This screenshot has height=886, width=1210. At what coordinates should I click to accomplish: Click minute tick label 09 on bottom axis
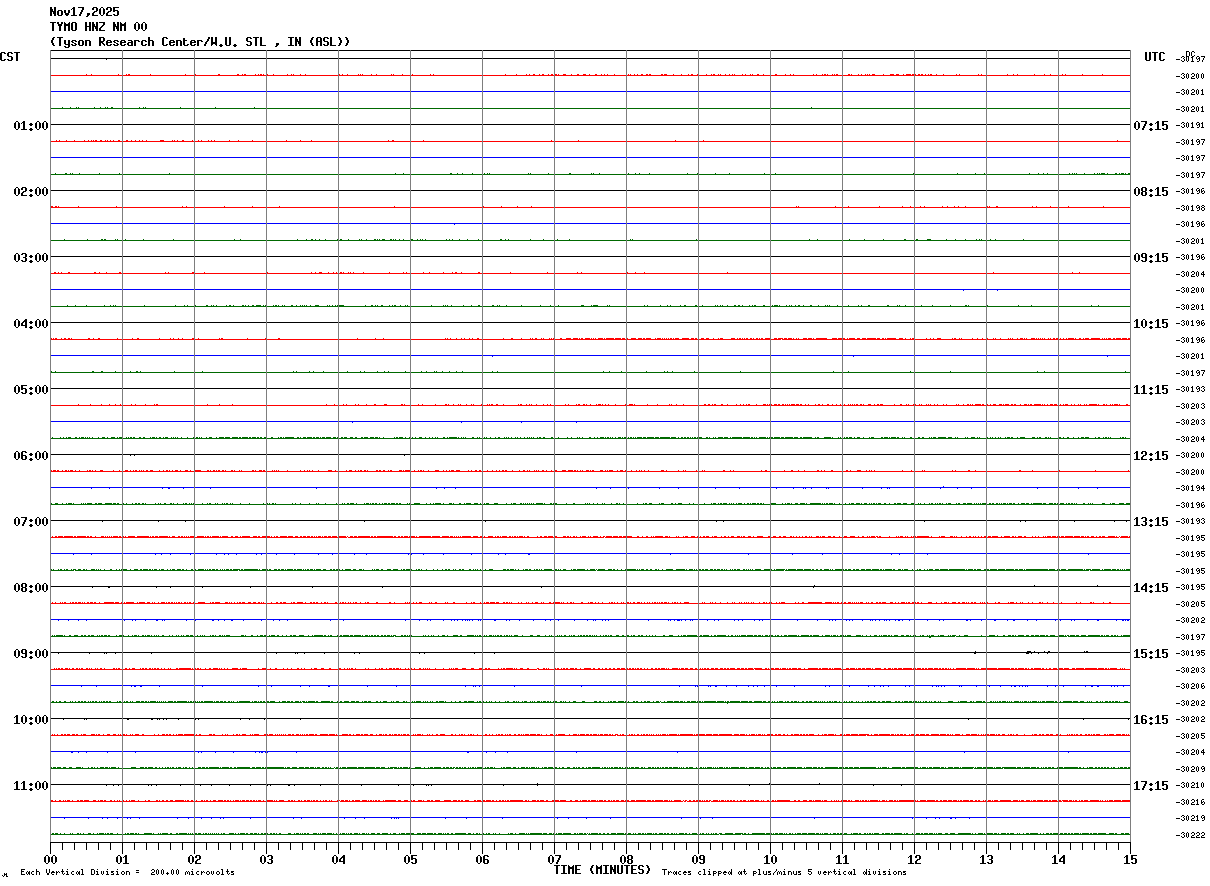point(698,859)
